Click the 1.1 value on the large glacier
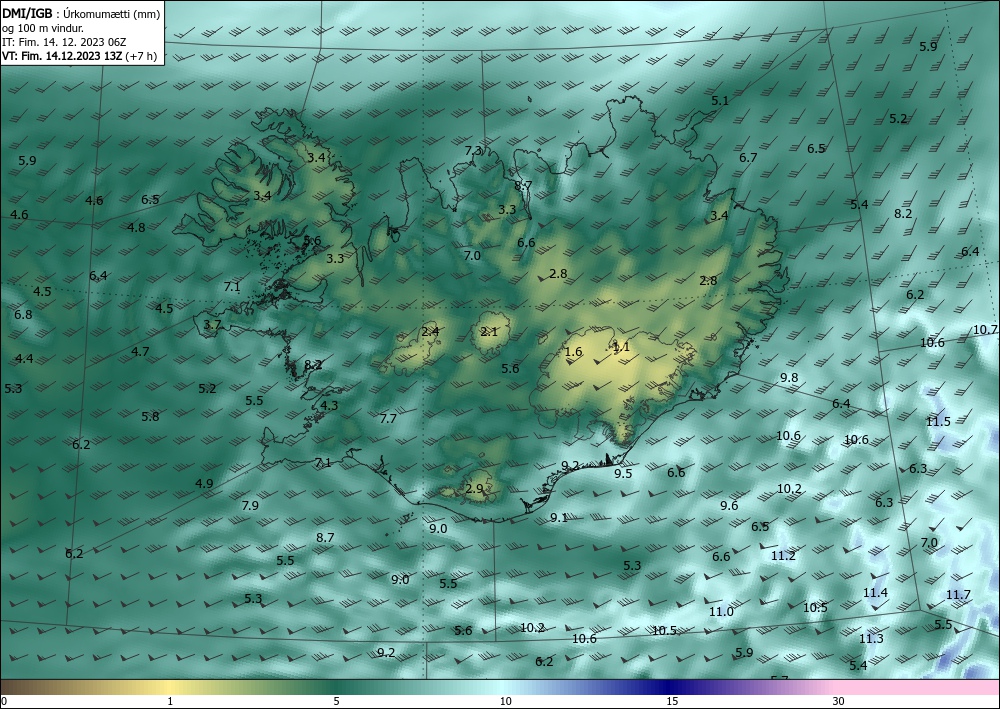 click(x=621, y=347)
